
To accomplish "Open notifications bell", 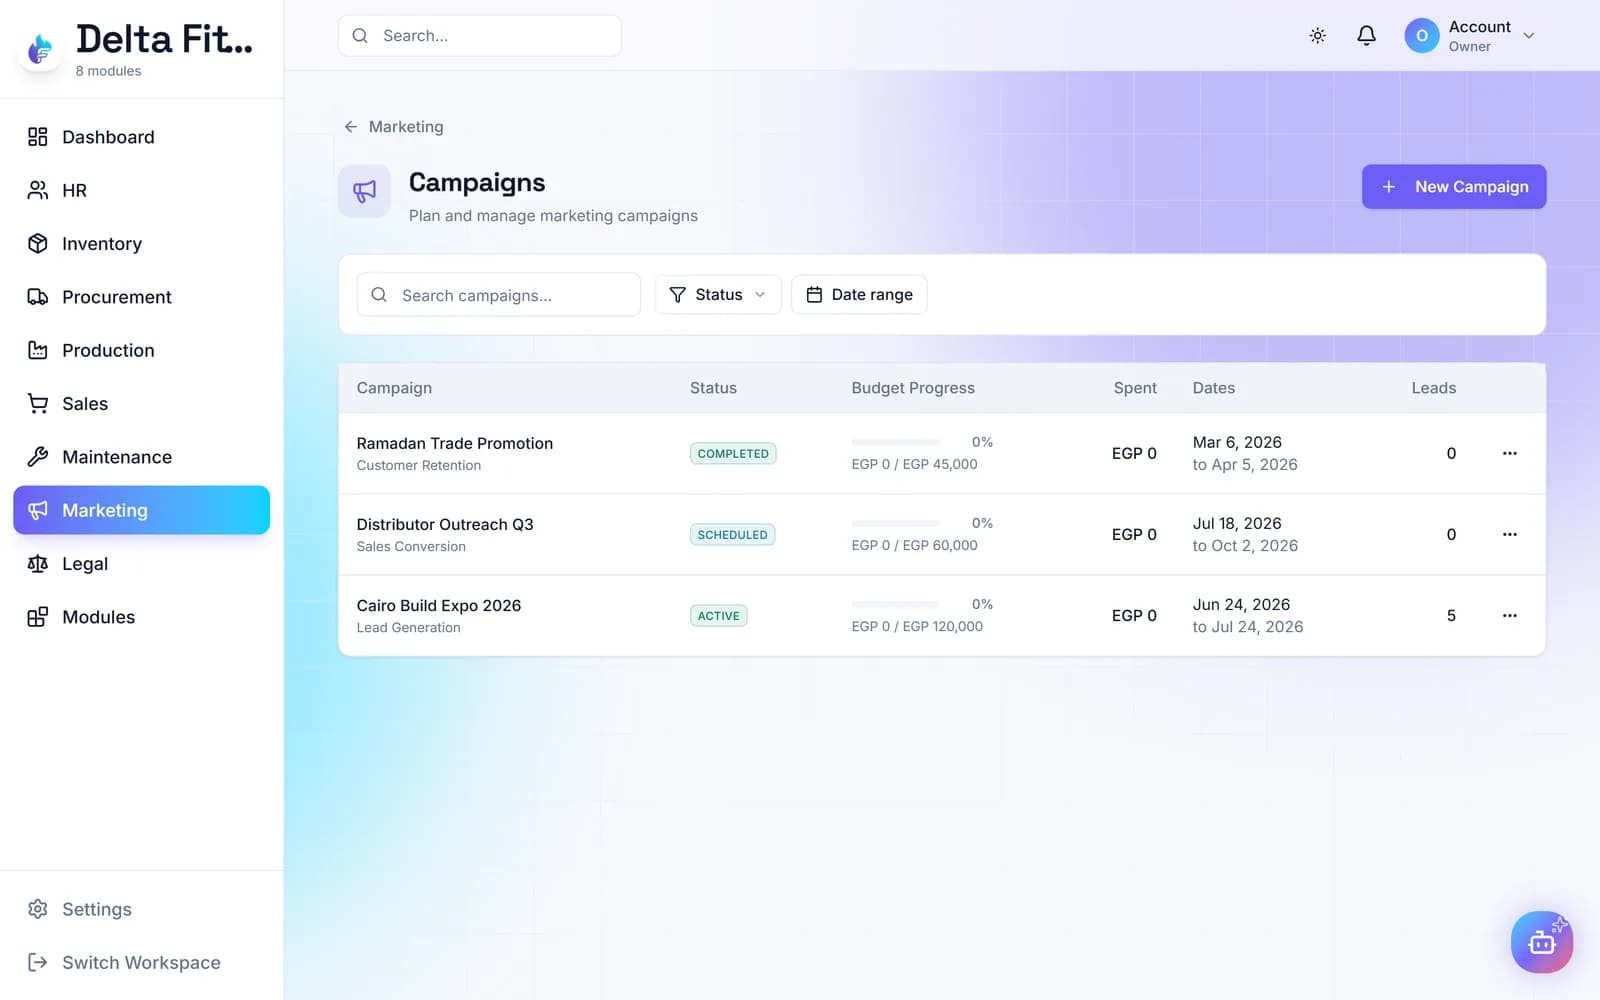I will pyautogui.click(x=1366, y=36).
